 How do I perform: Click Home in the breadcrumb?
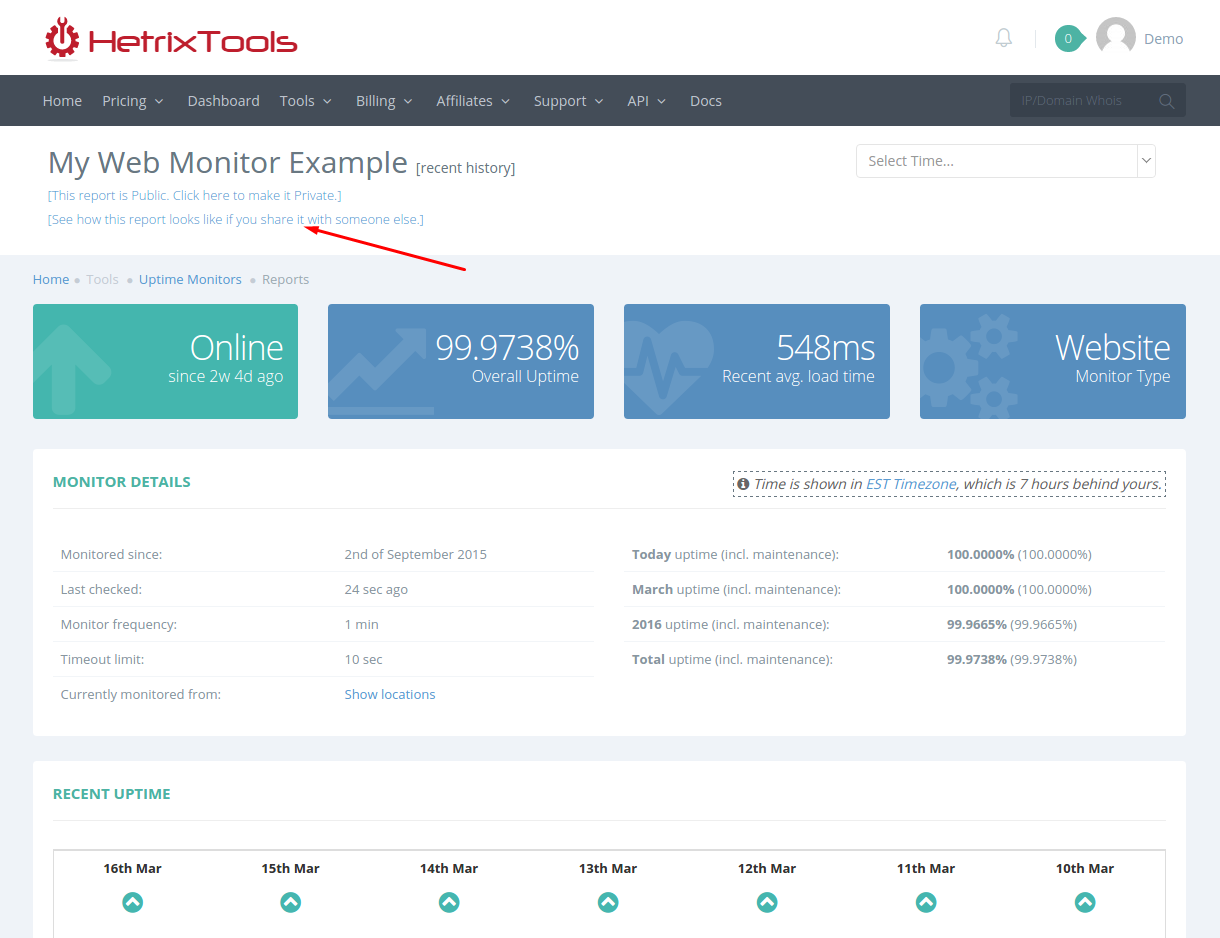[51, 279]
